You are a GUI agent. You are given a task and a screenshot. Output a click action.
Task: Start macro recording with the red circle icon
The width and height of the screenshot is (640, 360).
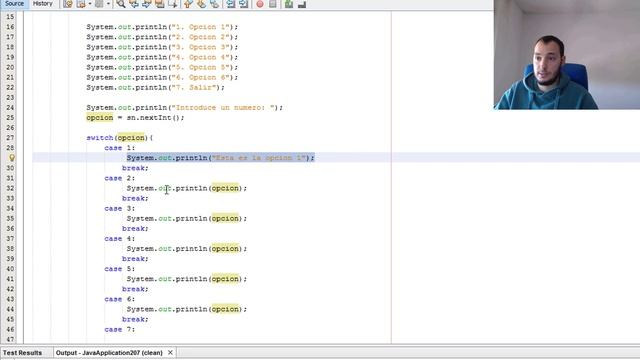point(260,4)
